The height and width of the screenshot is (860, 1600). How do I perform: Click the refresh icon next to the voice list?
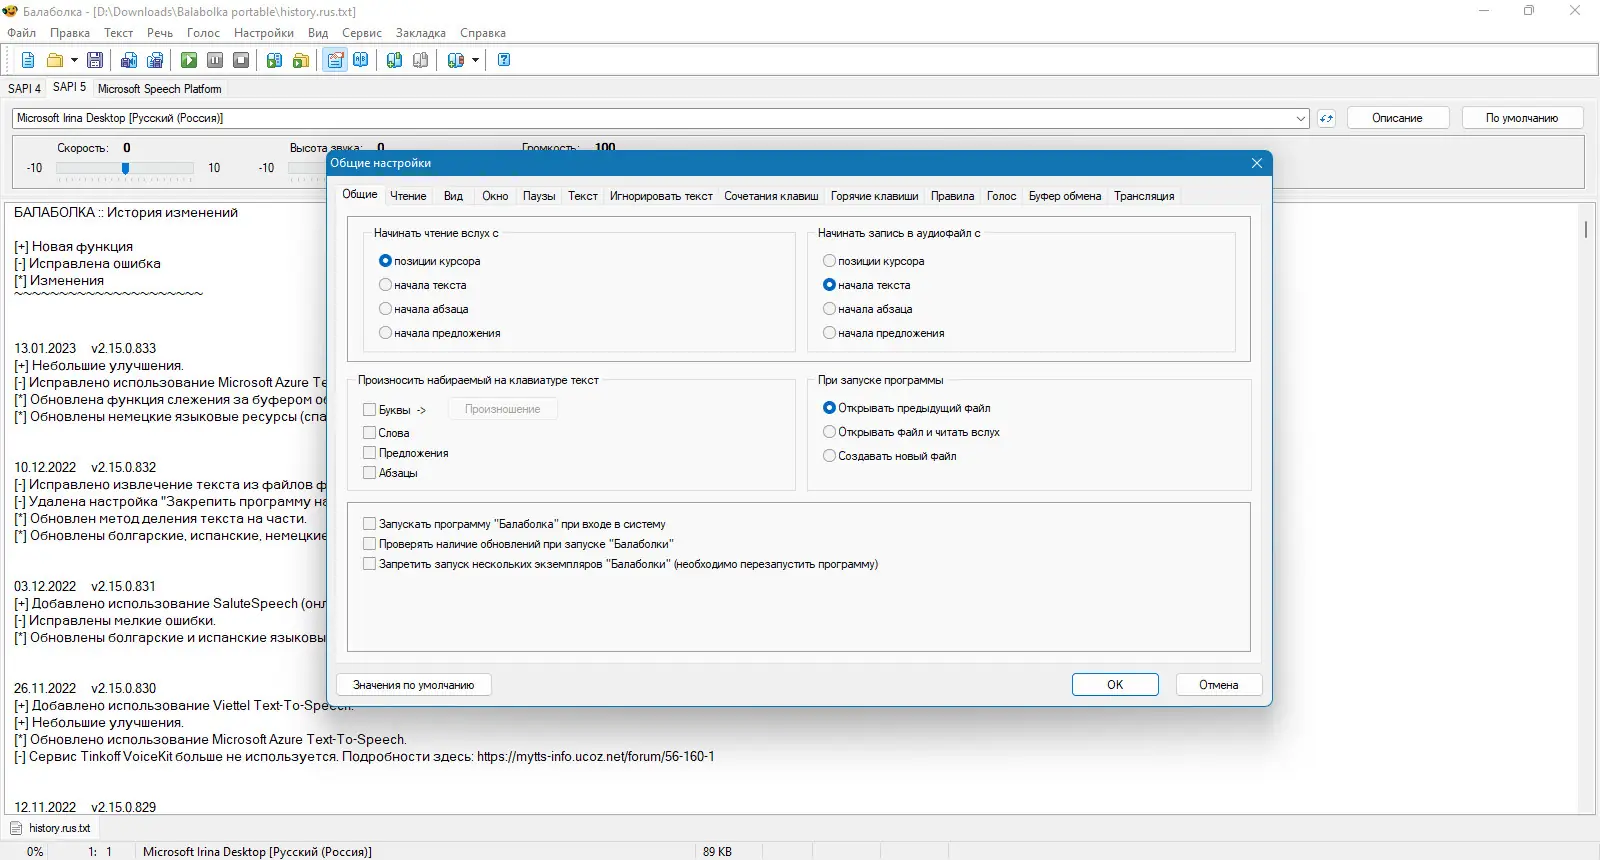pos(1326,118)
